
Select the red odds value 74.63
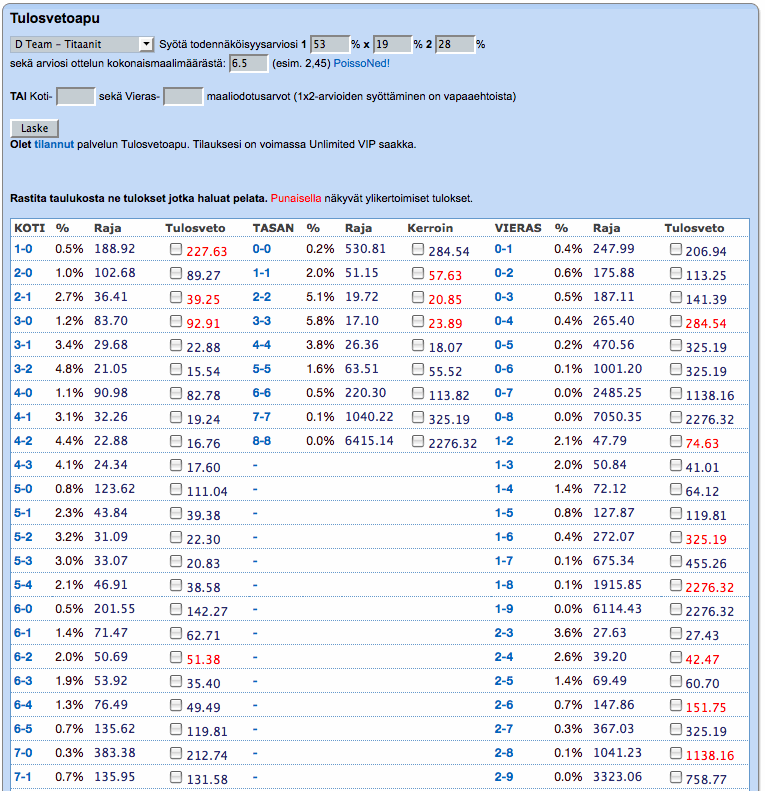point(702,443)
